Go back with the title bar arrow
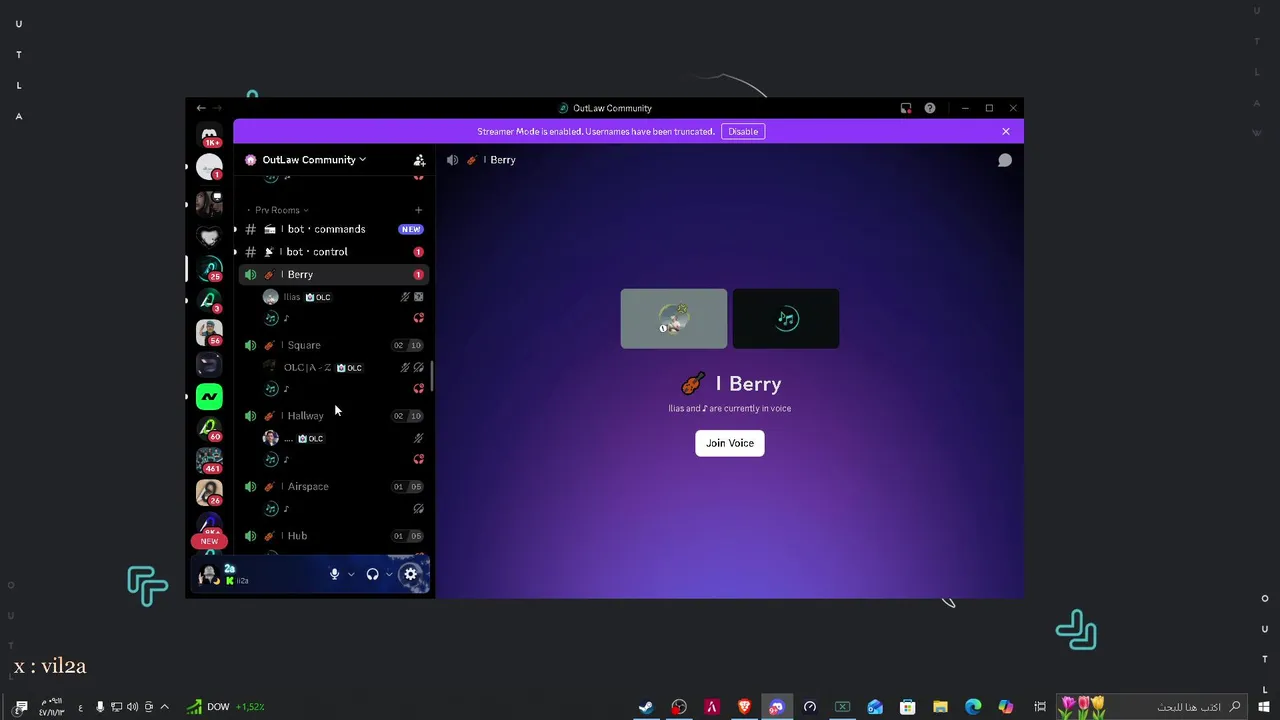Viewport: 1280px width, 720px height. (201, 108)
